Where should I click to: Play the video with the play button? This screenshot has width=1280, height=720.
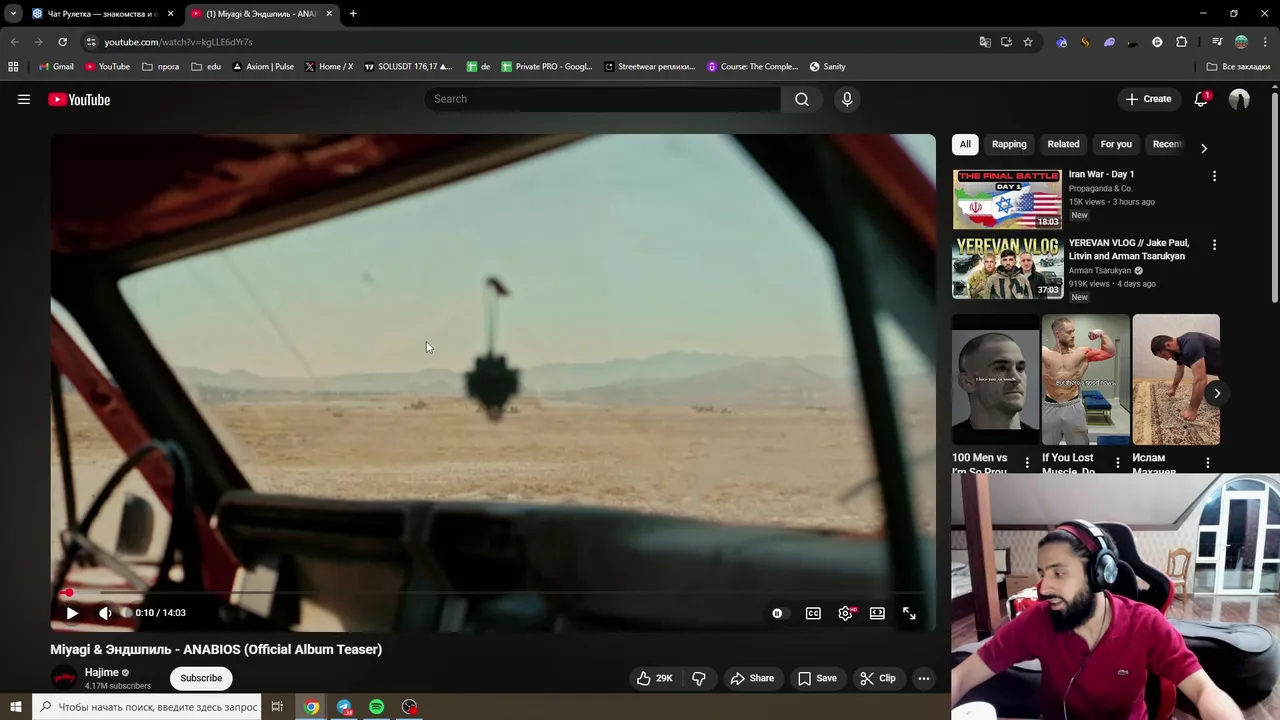click(x=72, y=613)
